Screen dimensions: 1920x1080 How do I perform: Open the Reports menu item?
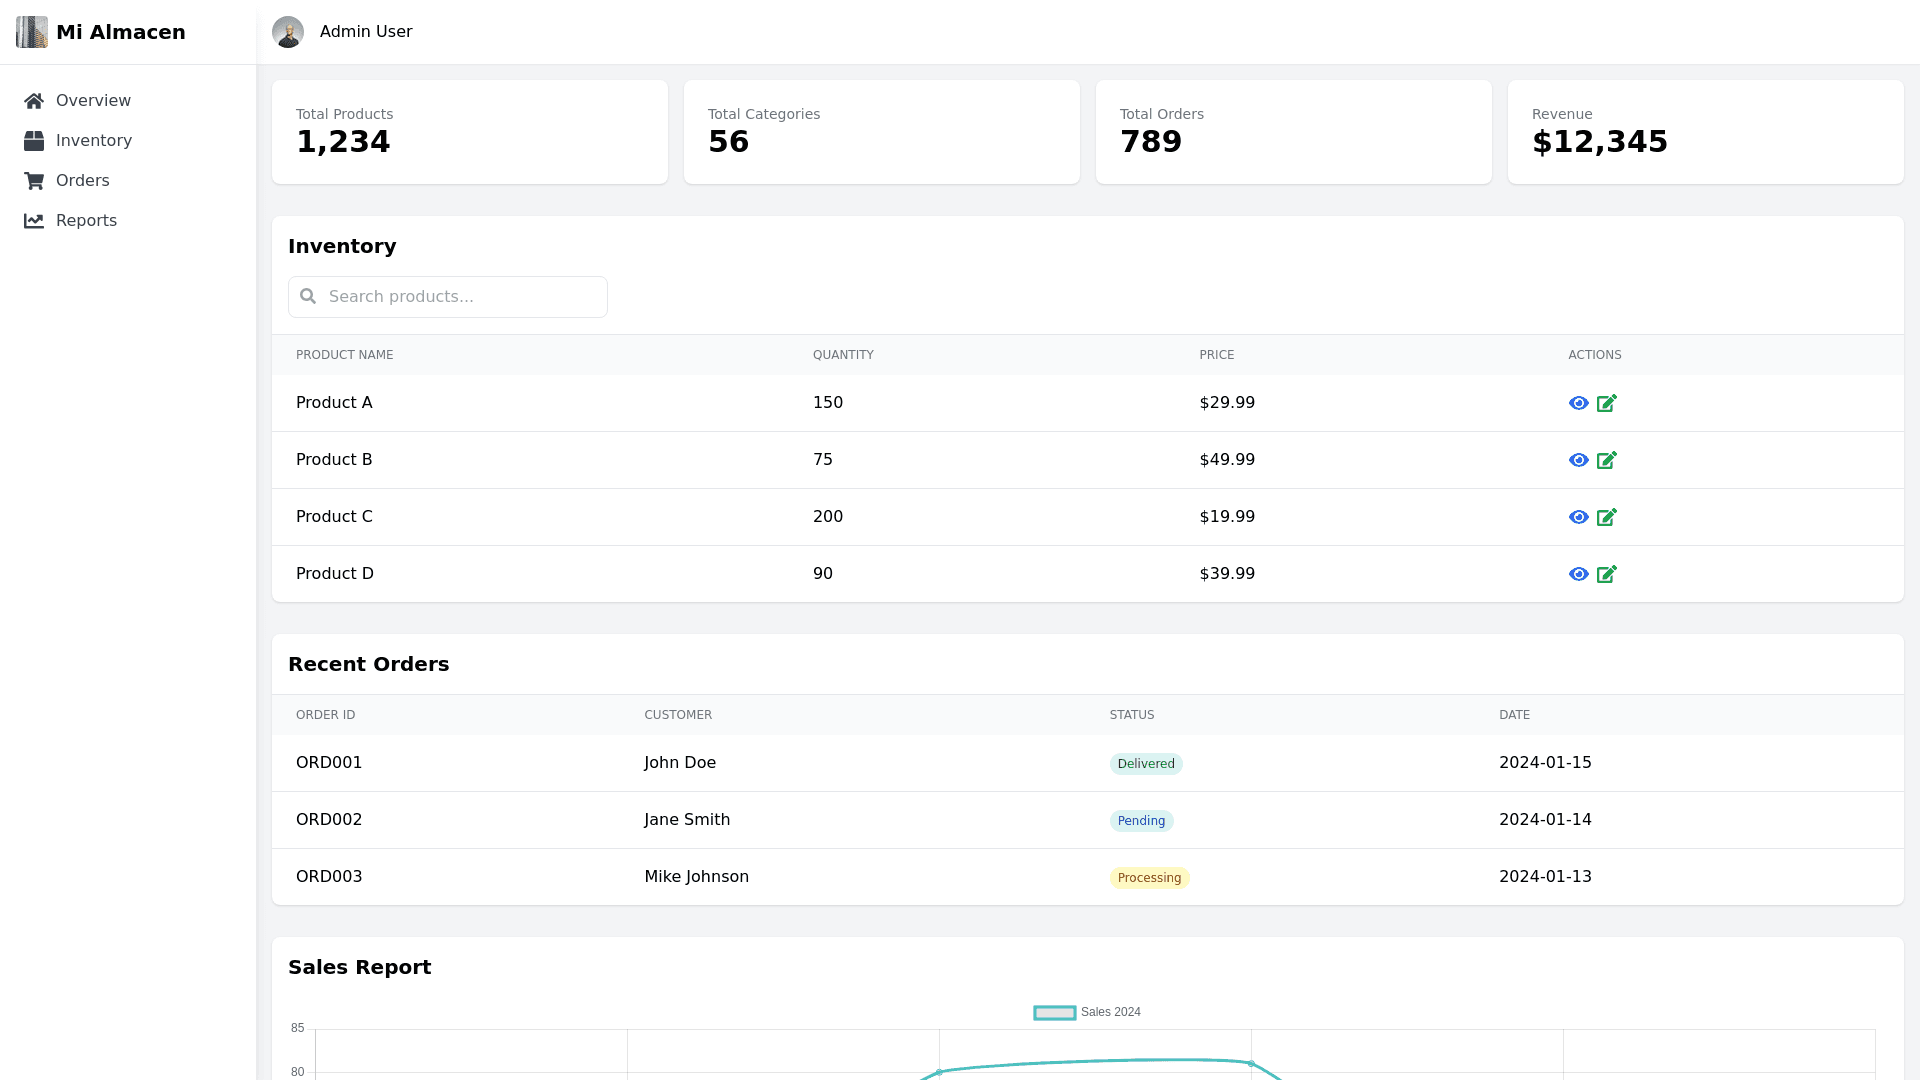(x=86, y=221)
